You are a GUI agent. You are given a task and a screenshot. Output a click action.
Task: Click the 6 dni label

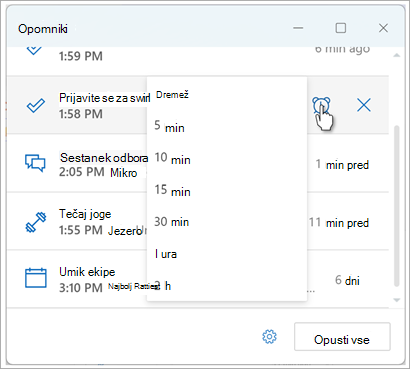(x=347, y=280)
